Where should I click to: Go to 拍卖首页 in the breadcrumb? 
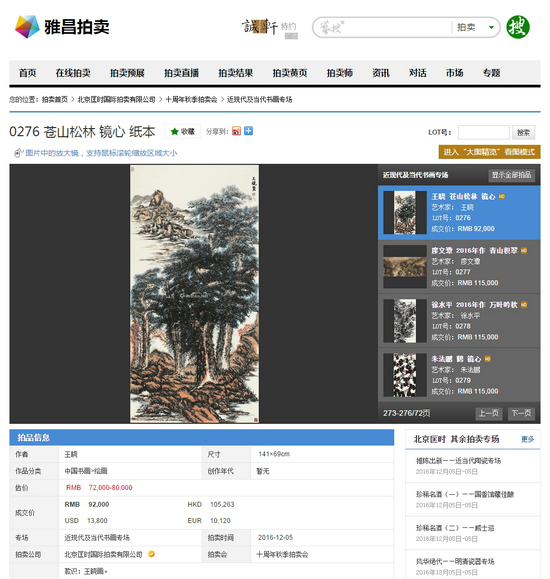[55, 99]
